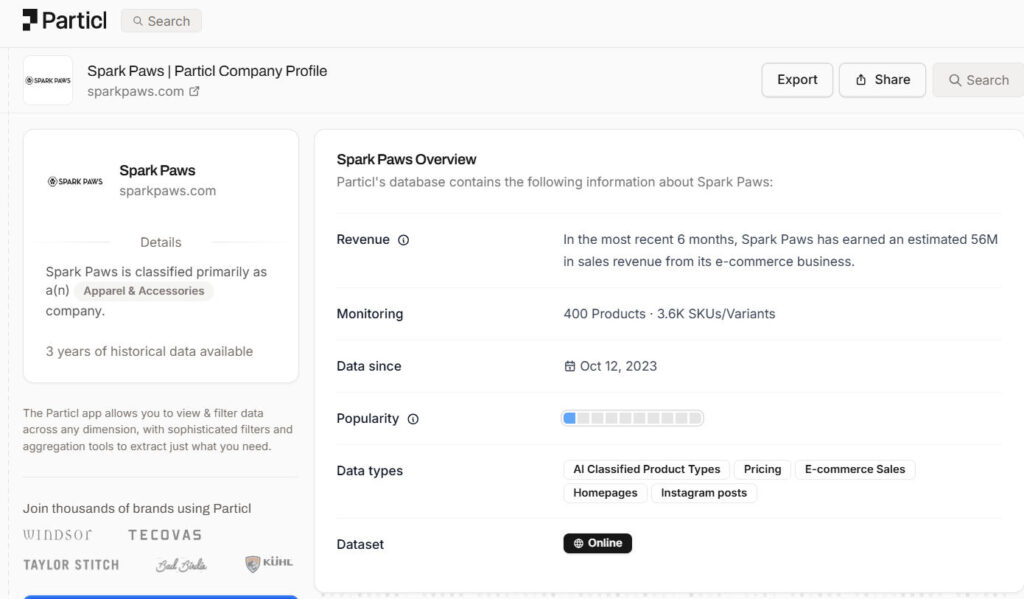Viewport: 1024px width, 599px height.
Task: Open the right-side Search field
Action: click(978, 80)
